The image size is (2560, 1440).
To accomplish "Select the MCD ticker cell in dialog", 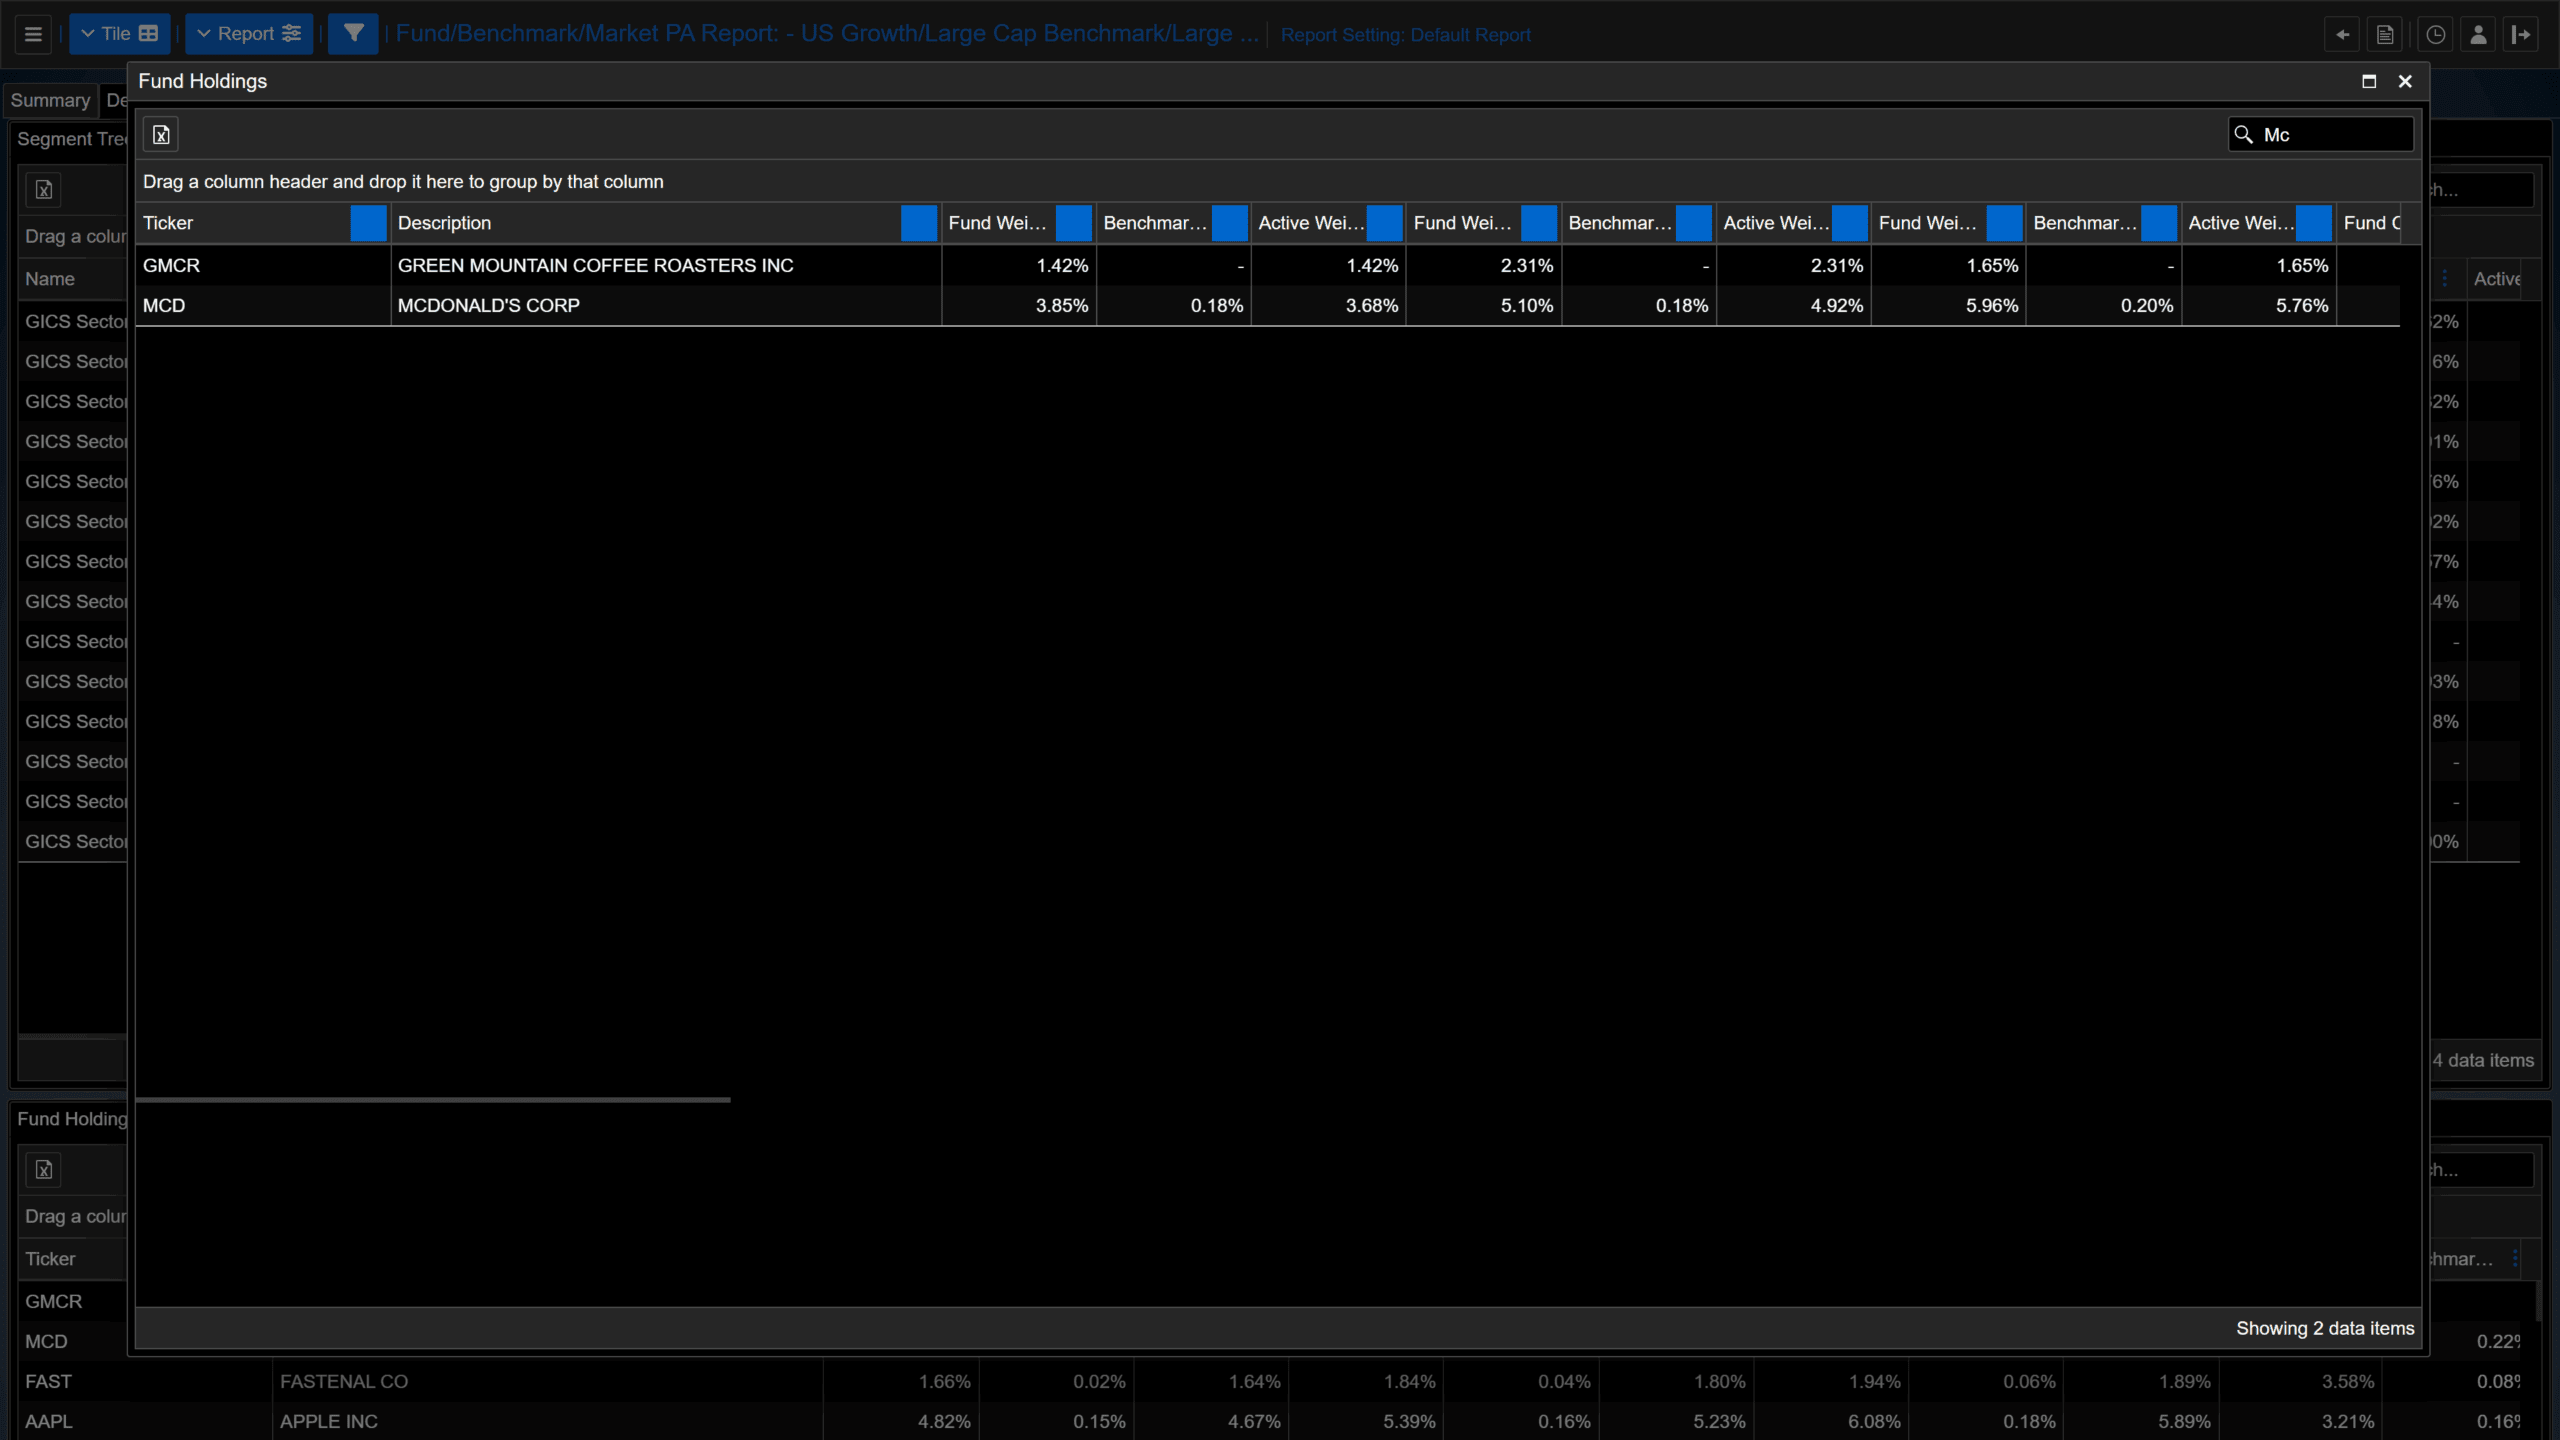I will pos(263,305).
